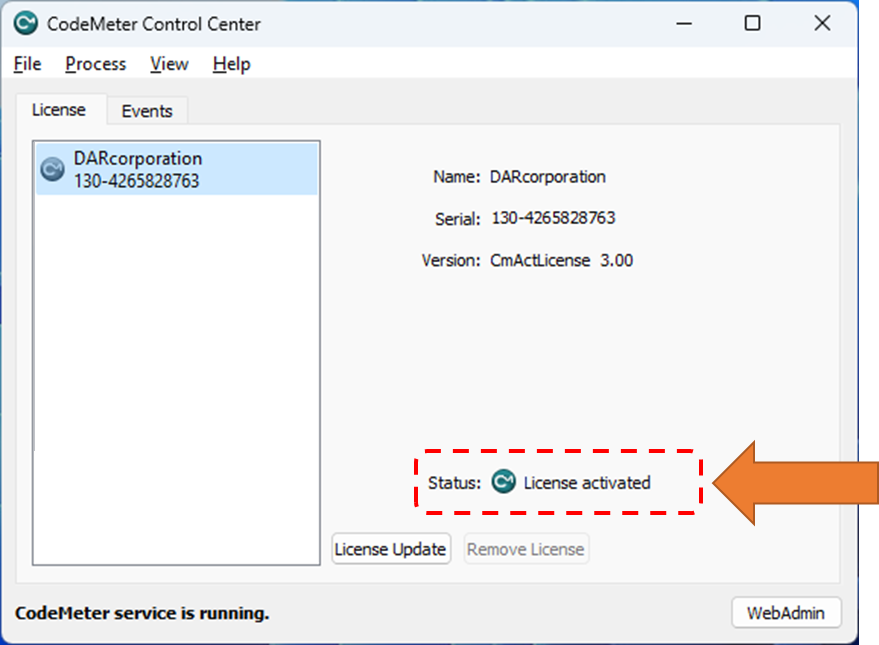This screenshot has height=645, width=879.
Task: Click the Name value DARcorporation in details
Action: (x=548, y=177)
